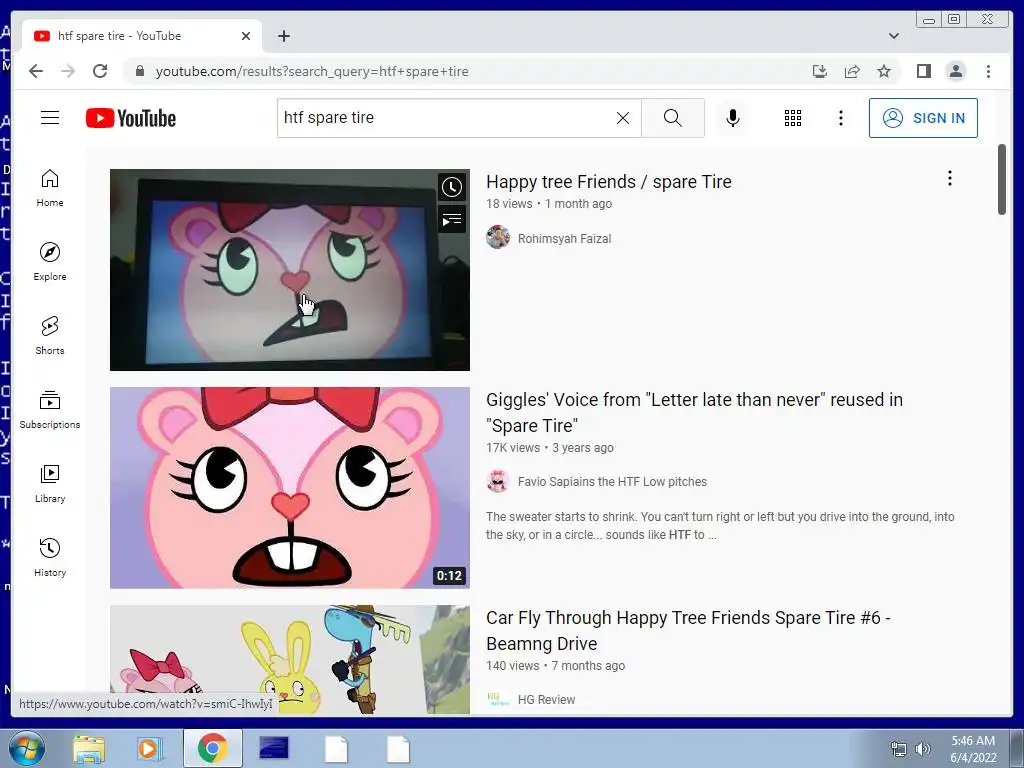Go to YouTube home via the logo
This screenshot has width=1024, height=768.
pyautogui.click(x=131, y=118)
